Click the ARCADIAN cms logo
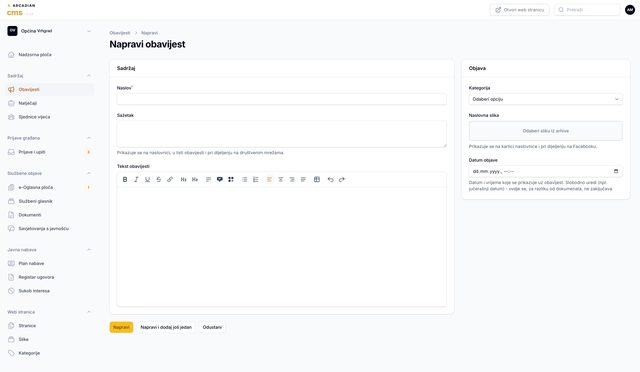 click(21, 10)
